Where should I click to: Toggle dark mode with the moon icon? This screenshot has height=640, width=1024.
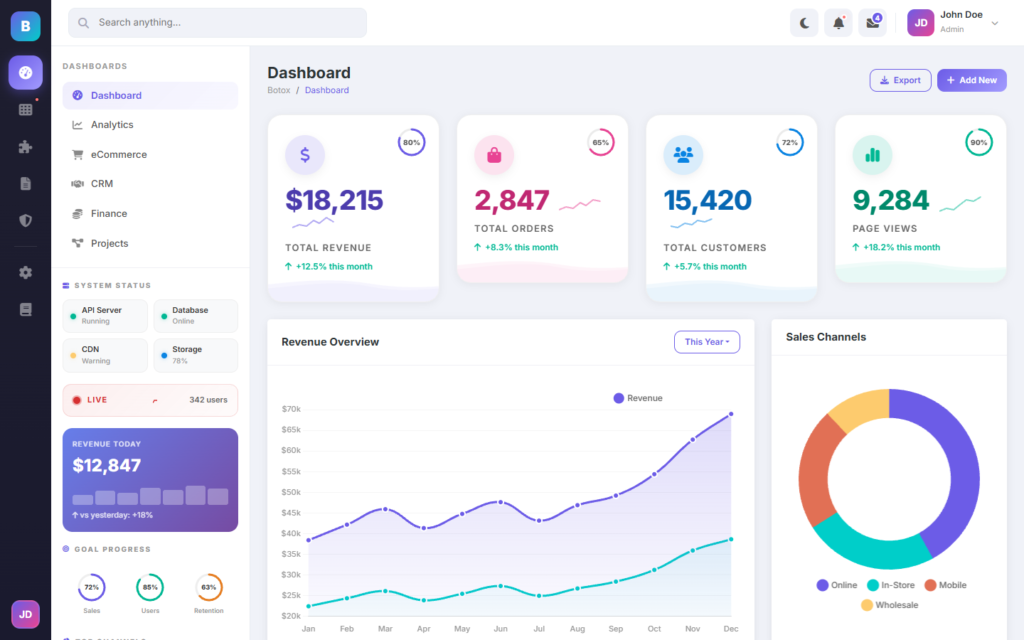[x=804, y=23]
